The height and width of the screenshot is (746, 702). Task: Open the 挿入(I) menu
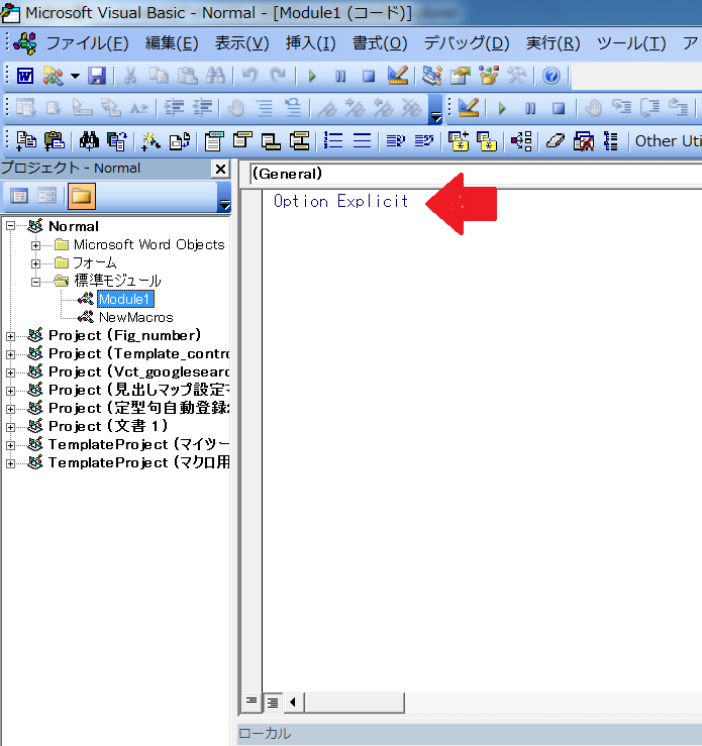tap(310, 43)
